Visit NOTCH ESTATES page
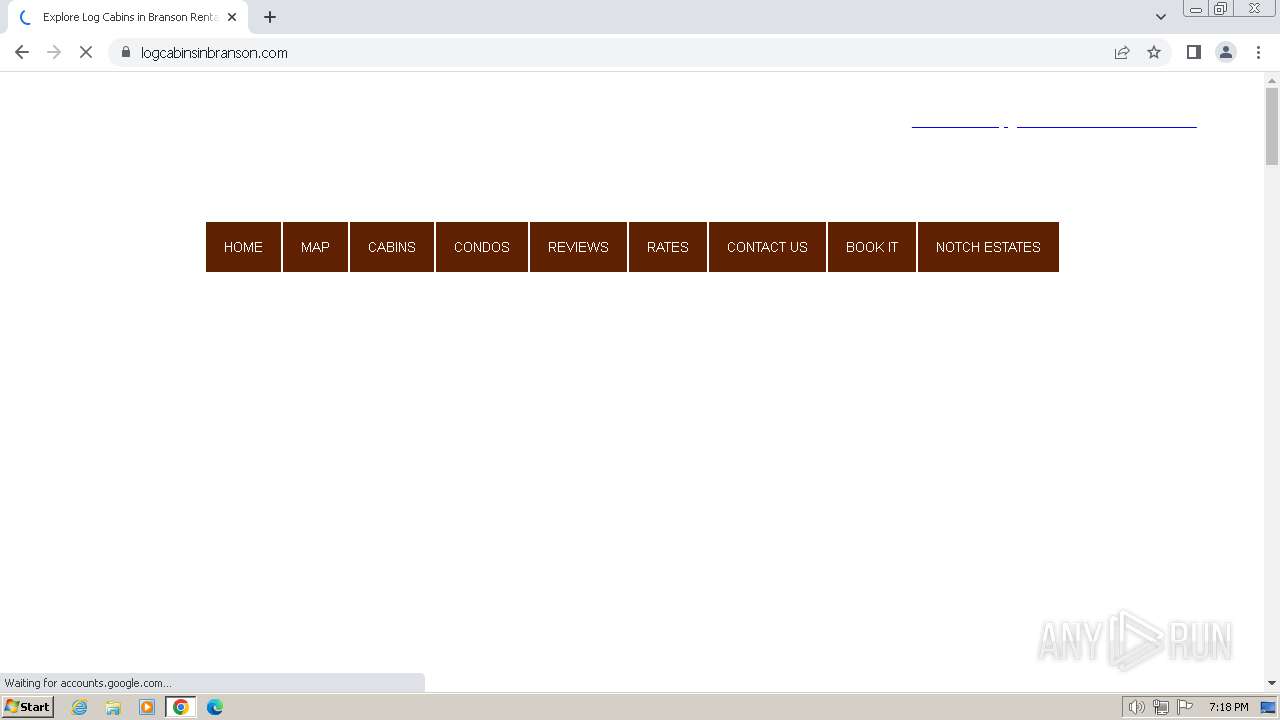Screen dimensions: 1280x720 988,247
